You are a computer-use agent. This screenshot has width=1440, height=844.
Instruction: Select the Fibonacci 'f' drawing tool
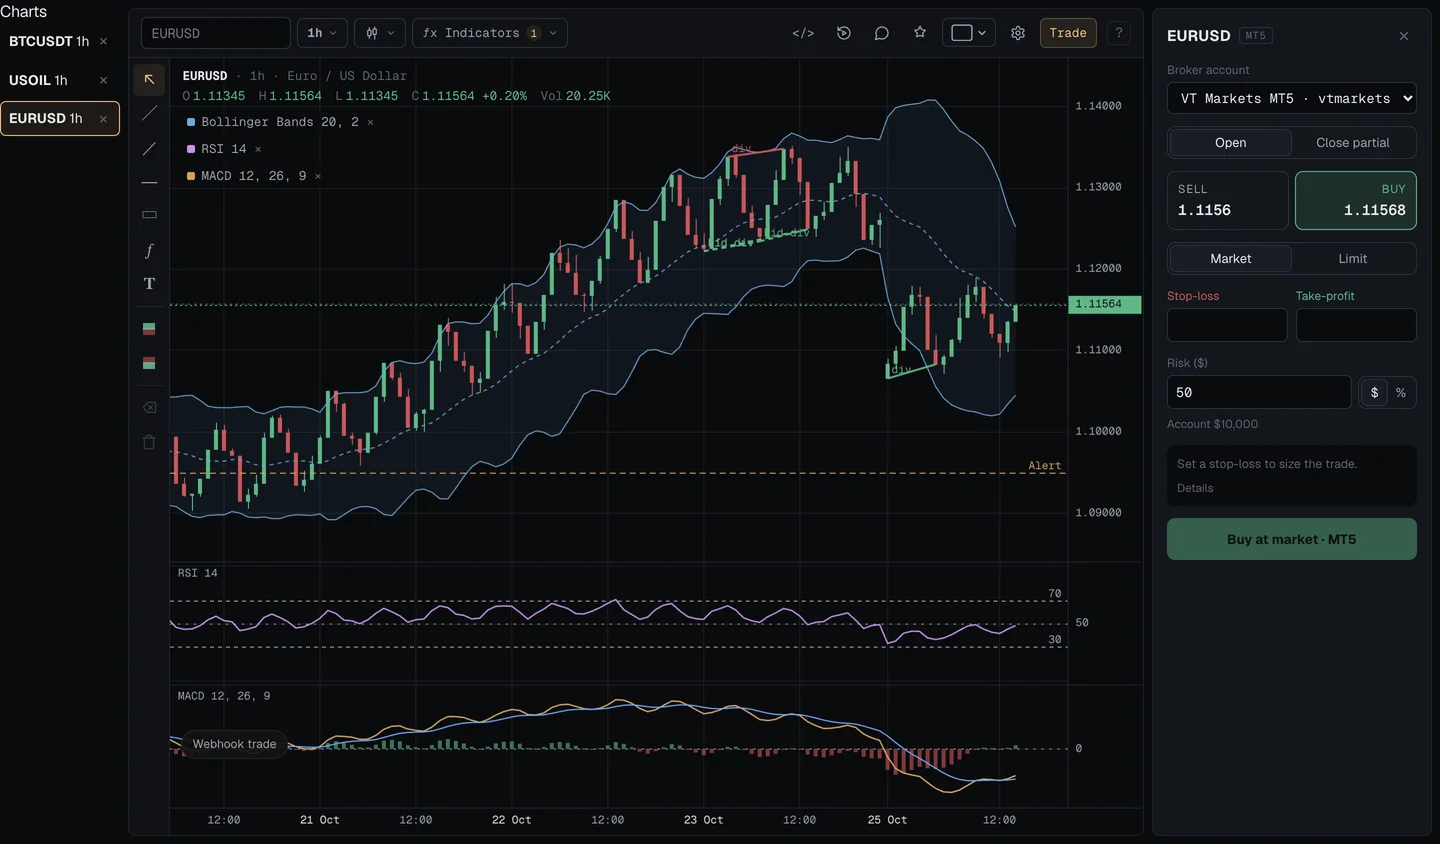click(x=149, y=250)
